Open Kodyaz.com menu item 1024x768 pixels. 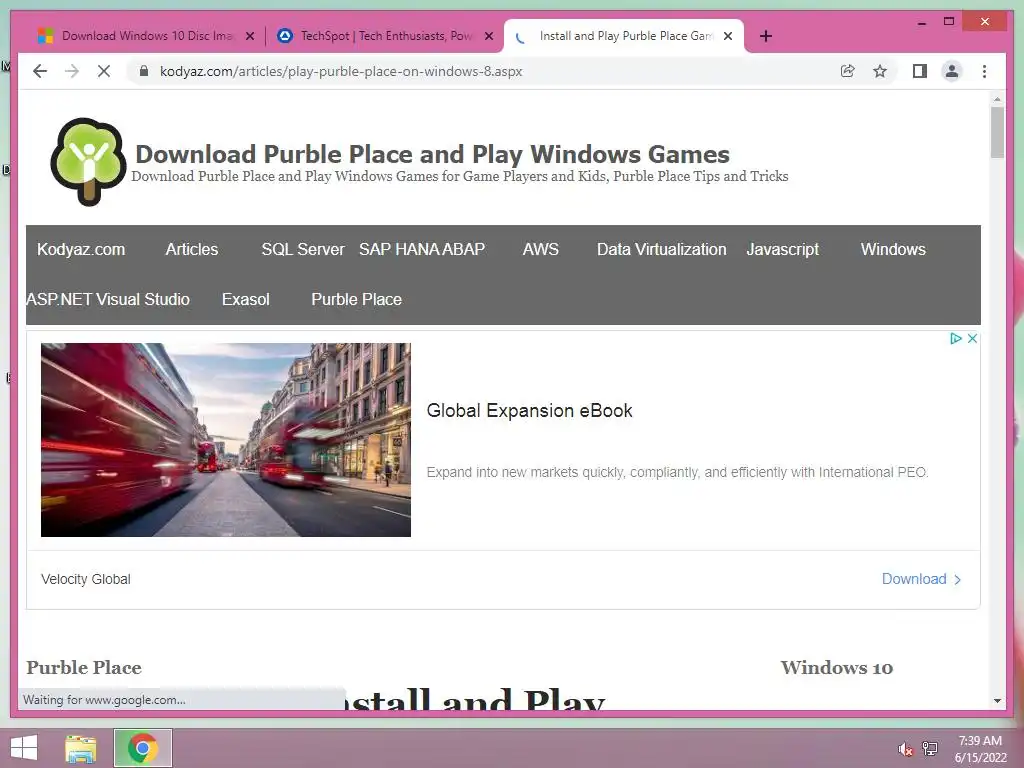81,249
